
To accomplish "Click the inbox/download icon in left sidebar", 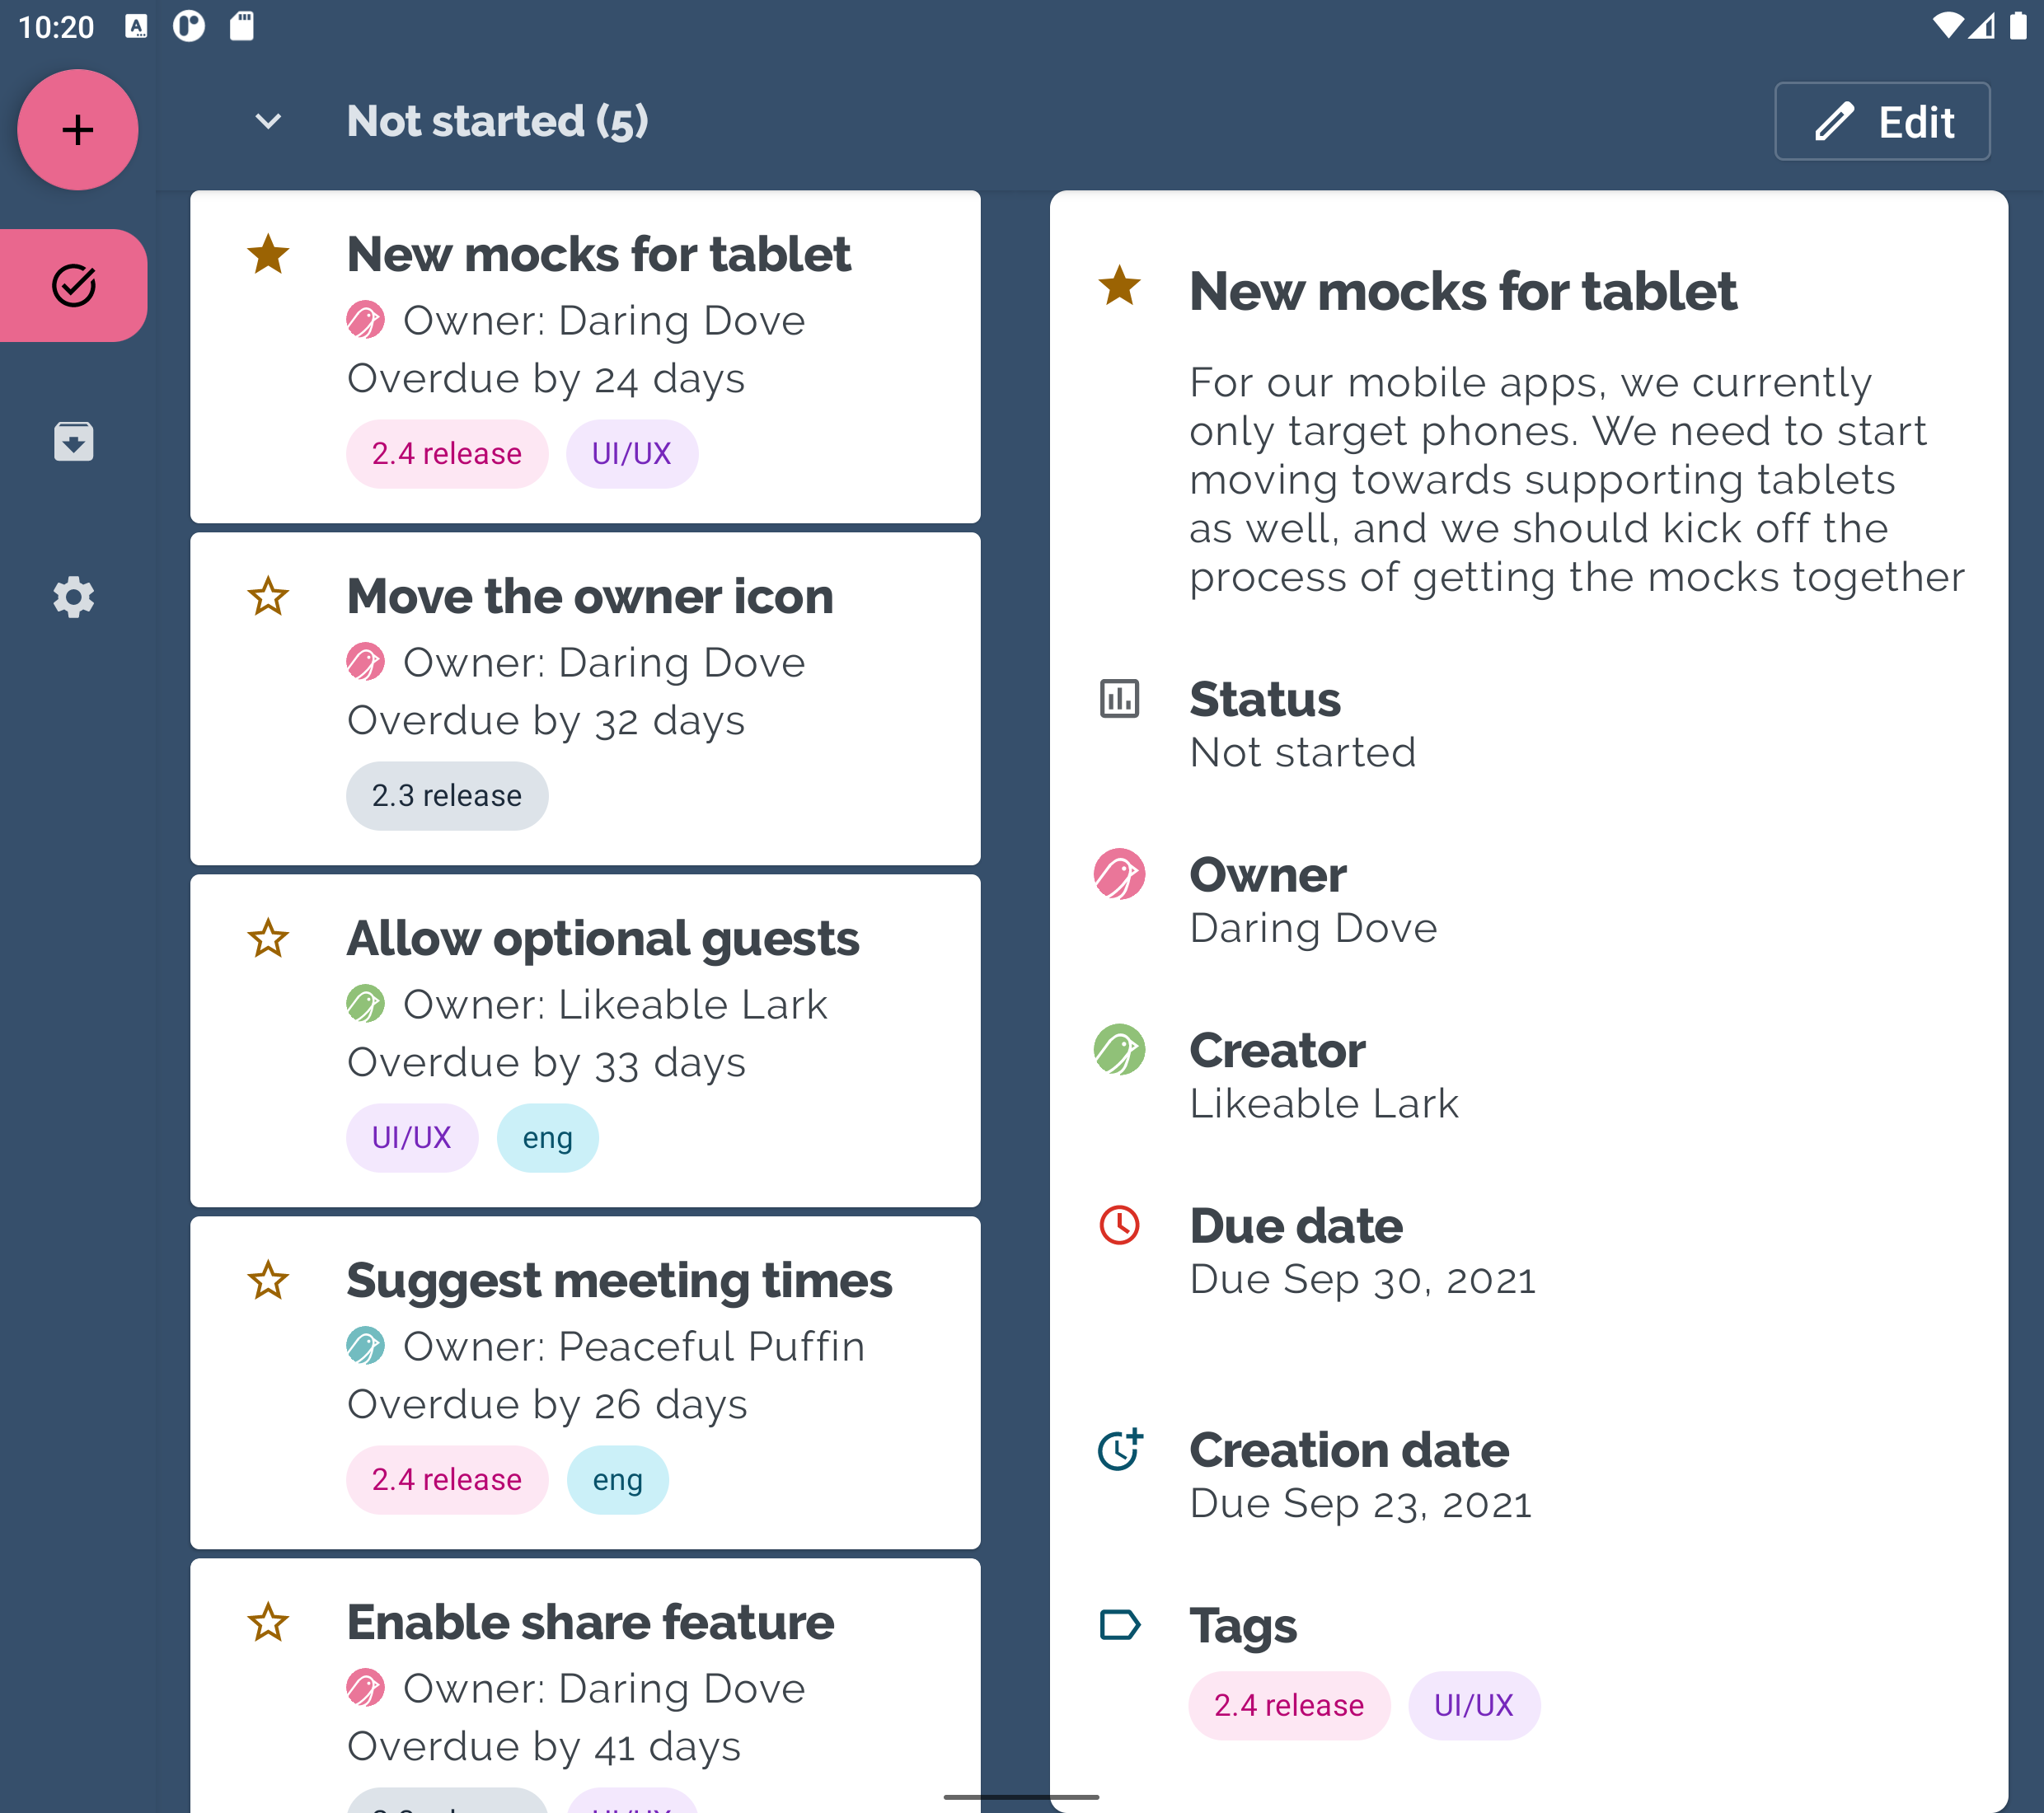I will pyautogui.click(x=73, y=441).
